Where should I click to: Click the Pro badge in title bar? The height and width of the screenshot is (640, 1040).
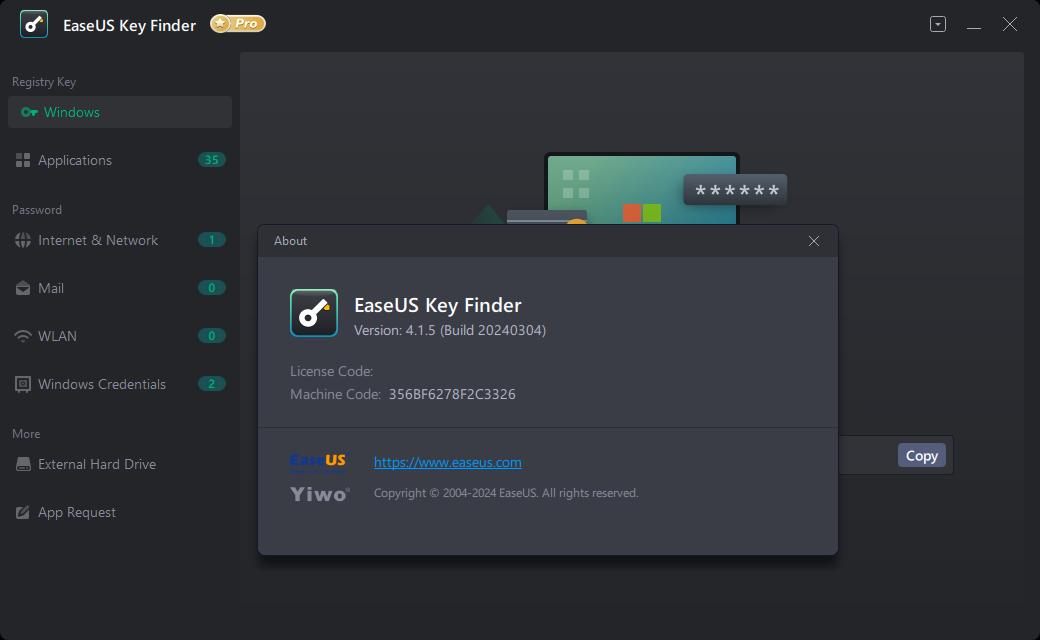tap(238, 24)
